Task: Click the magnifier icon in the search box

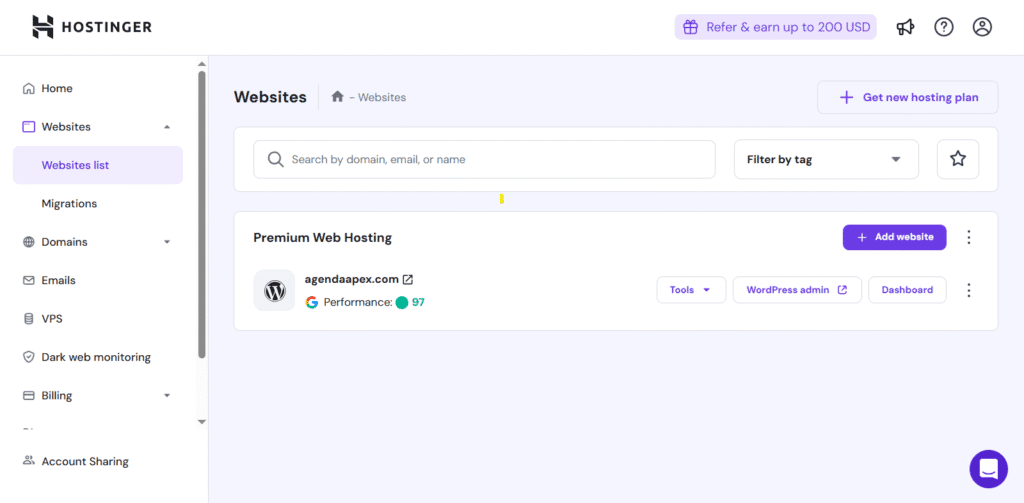Action: tap(276, 159)
